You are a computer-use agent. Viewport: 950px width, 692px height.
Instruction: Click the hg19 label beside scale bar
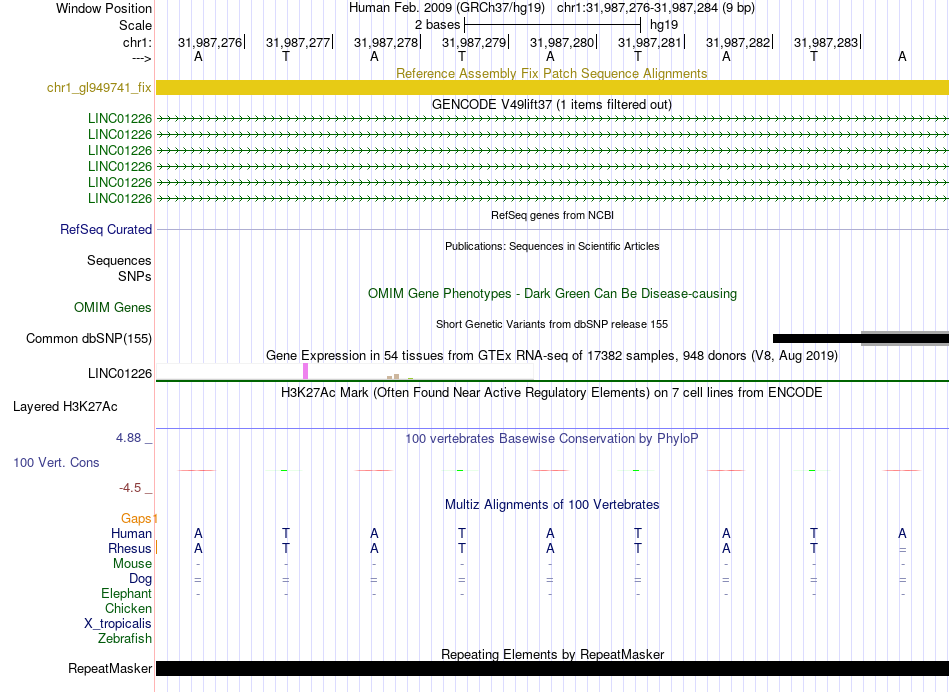(663, 25)
